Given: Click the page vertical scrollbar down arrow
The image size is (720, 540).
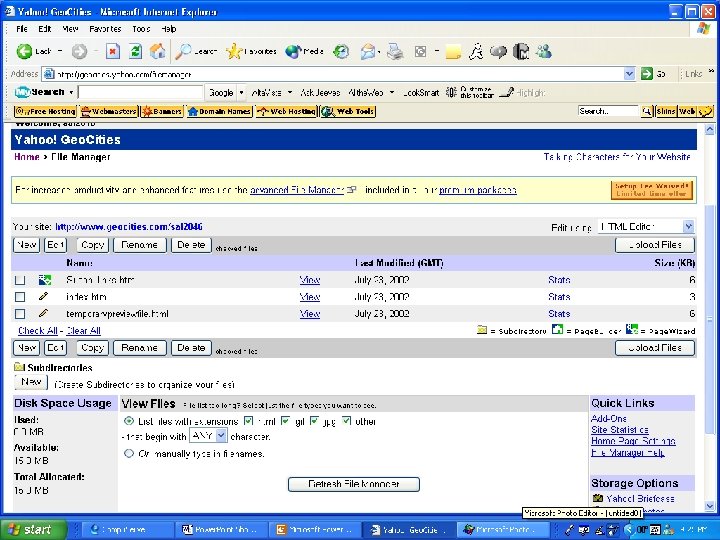Looking at the screenshot, I should click(x=710, y=506).
